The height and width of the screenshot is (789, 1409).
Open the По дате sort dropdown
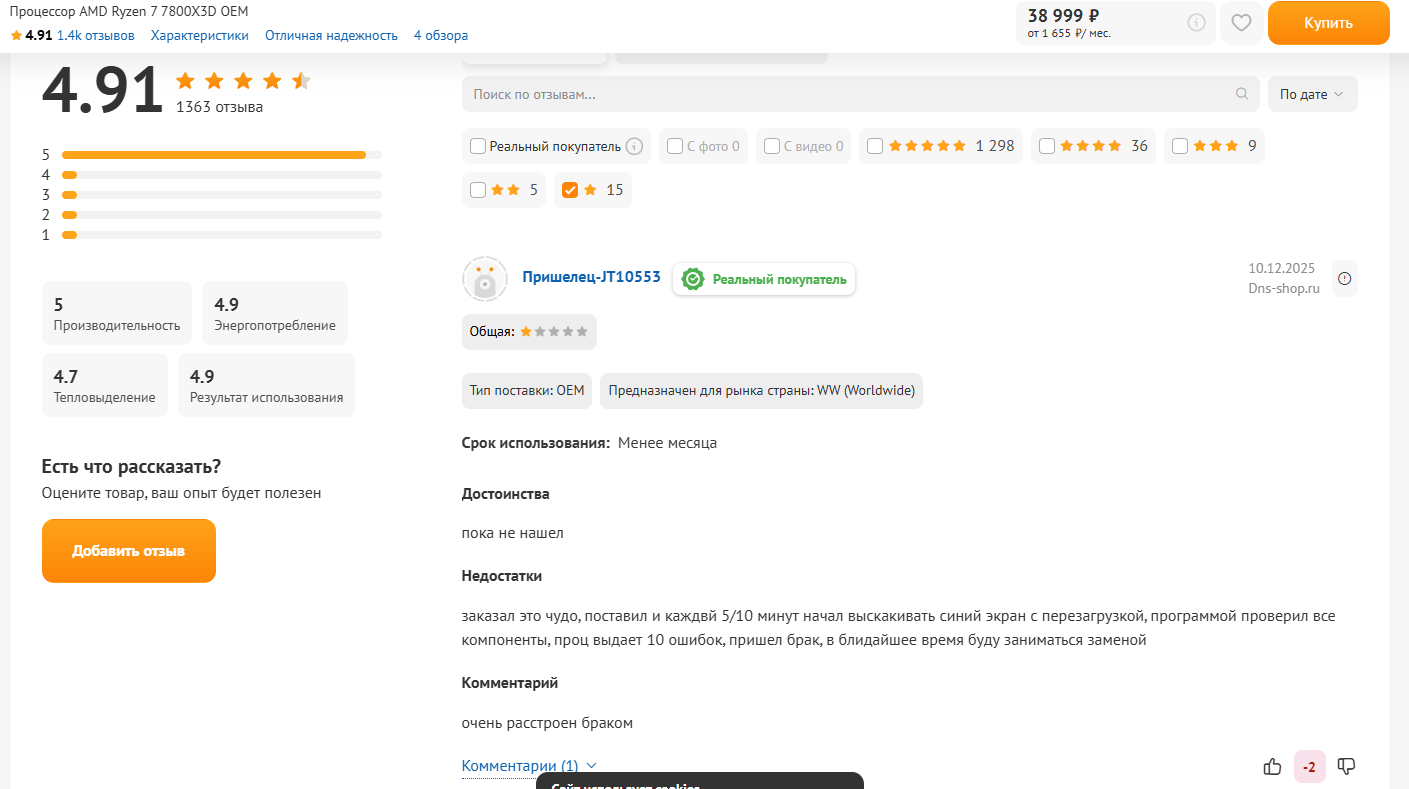pos(1312,94)
